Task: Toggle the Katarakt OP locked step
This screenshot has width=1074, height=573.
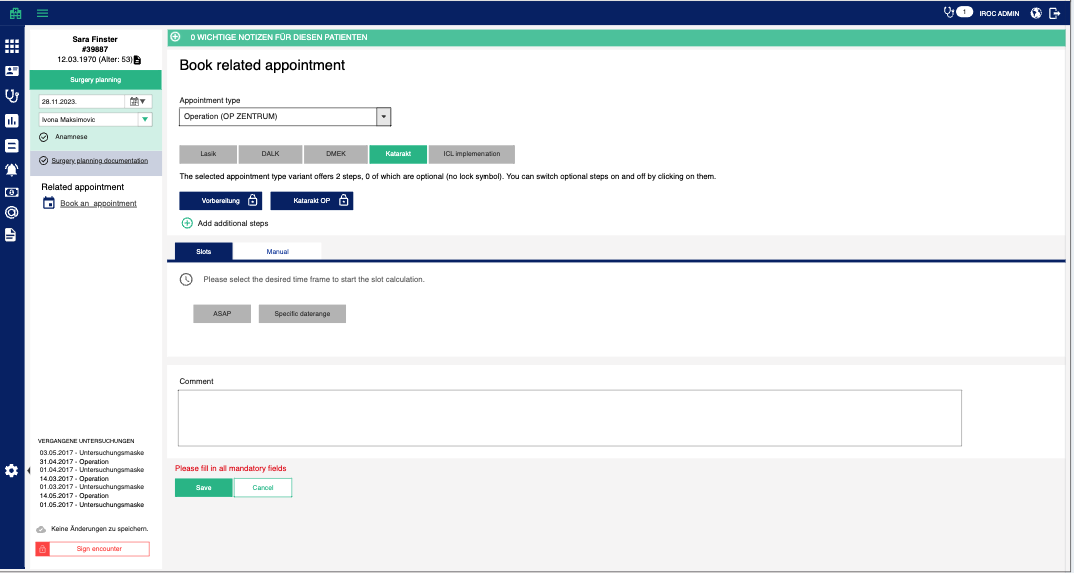Action: 312,201
